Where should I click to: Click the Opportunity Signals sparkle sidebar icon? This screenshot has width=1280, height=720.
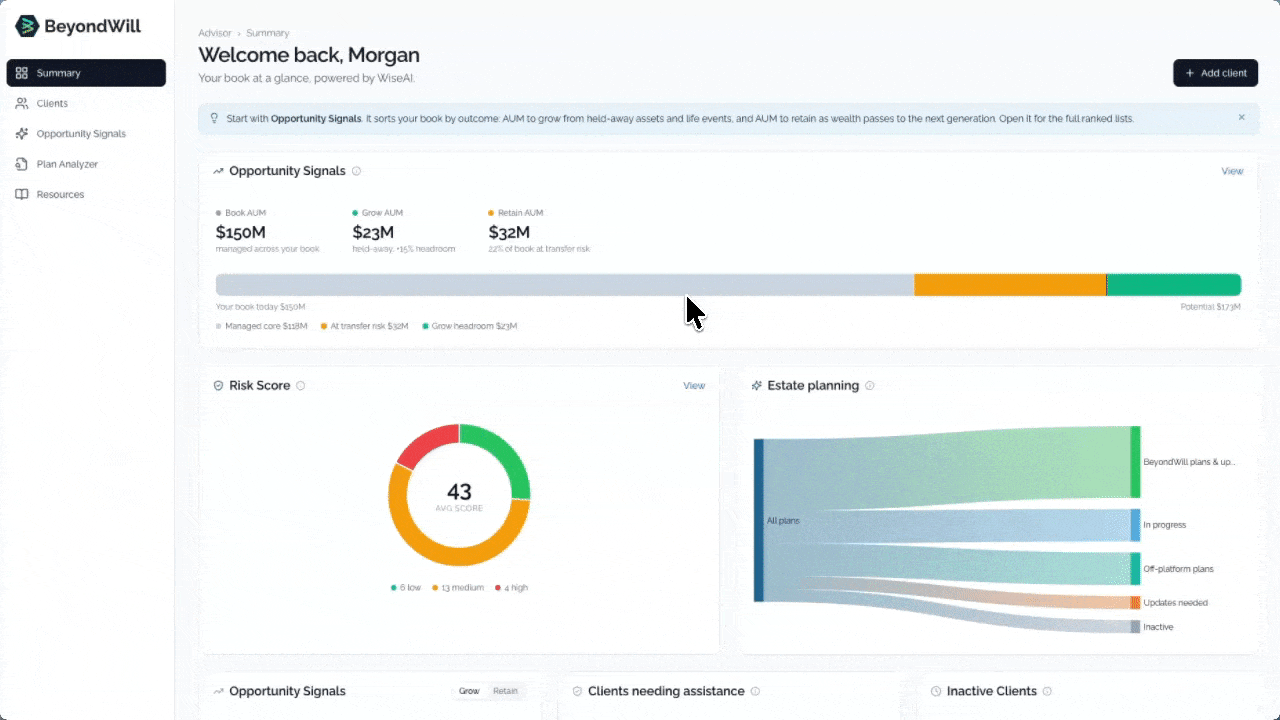tap(22, 134)
